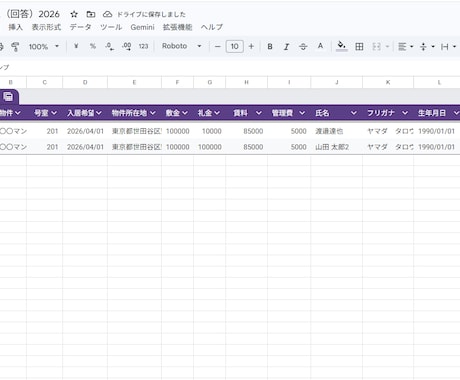Viewport: 460px width, 380px height.
Task: Toggle italic formatting
Action: click(286, 47)
